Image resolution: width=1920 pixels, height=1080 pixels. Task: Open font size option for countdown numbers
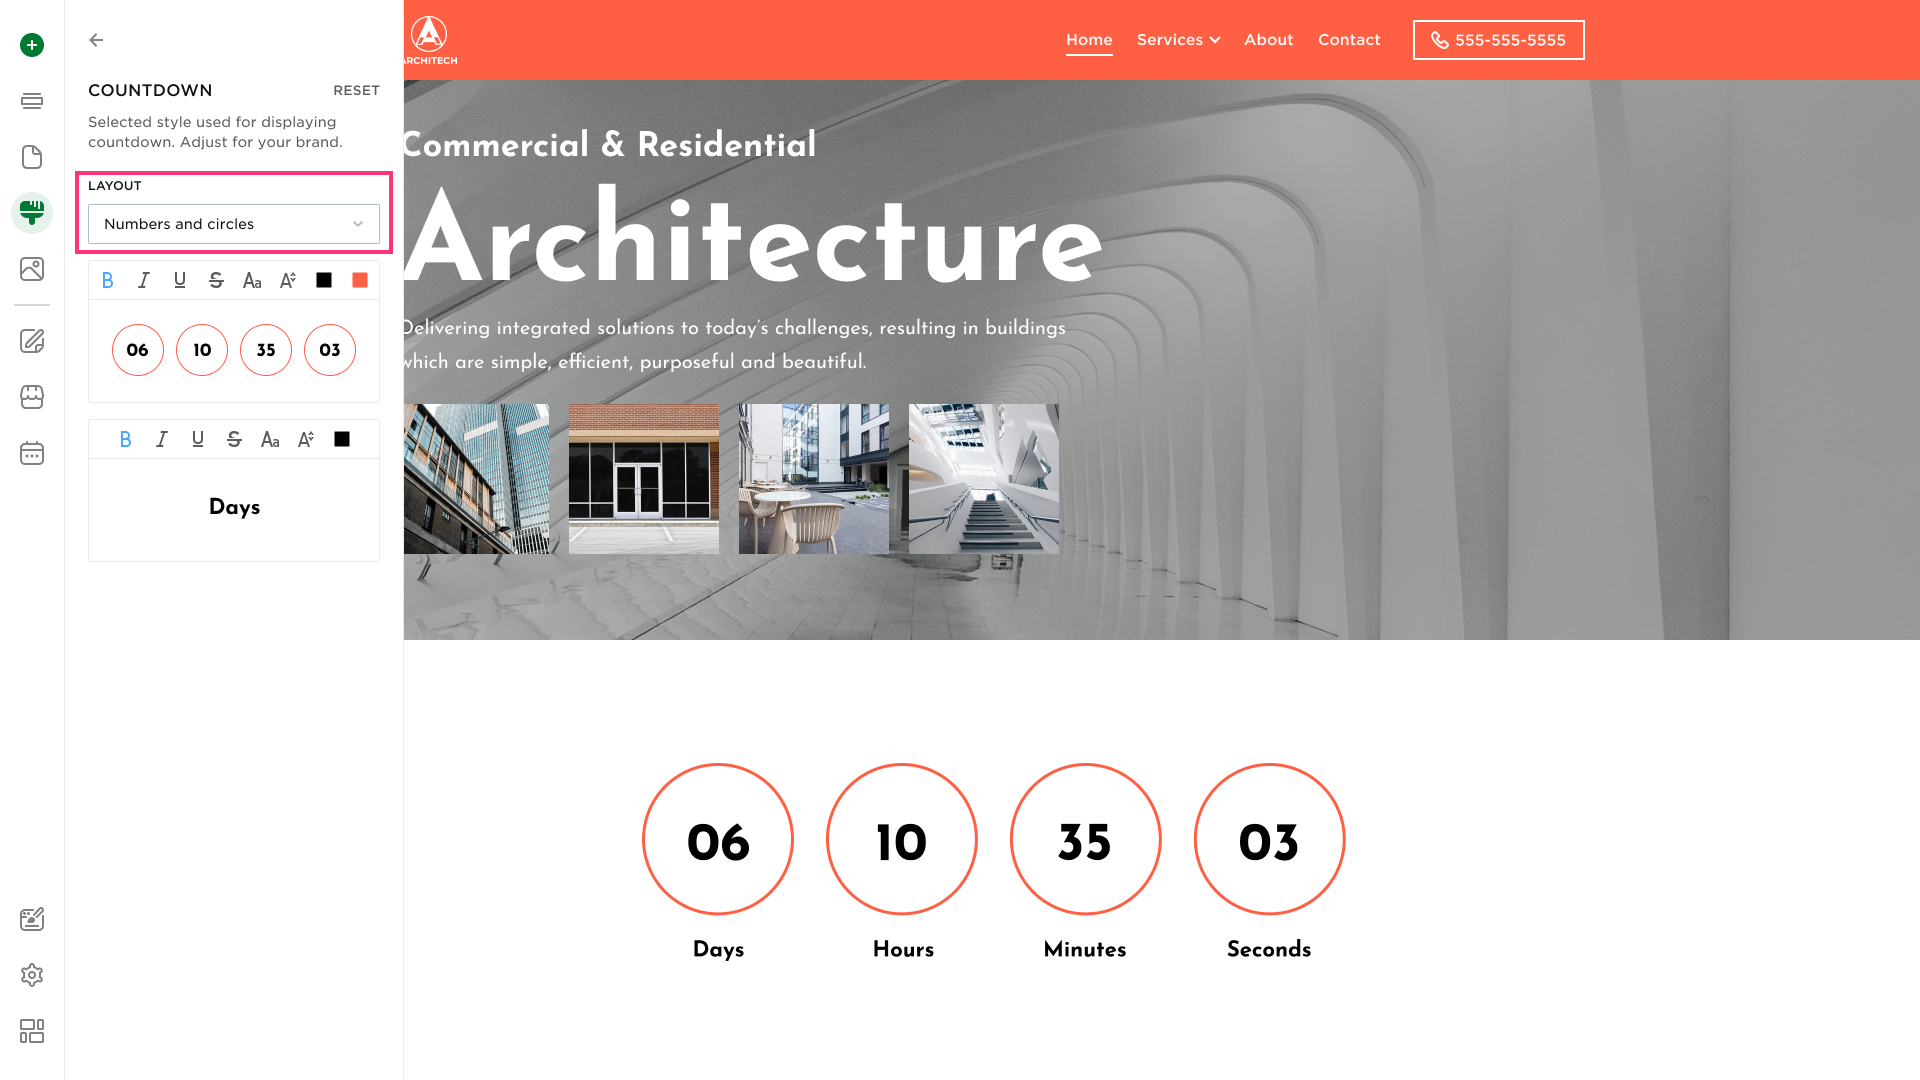[288, 280]
